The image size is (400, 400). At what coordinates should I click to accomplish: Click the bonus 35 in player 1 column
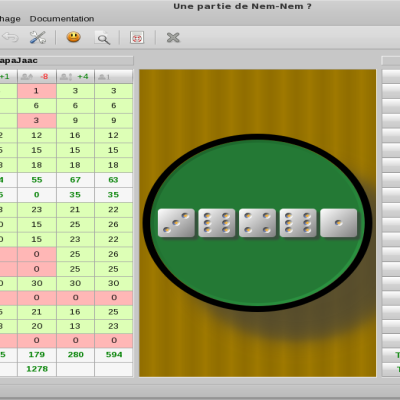[x=113, y=195]
